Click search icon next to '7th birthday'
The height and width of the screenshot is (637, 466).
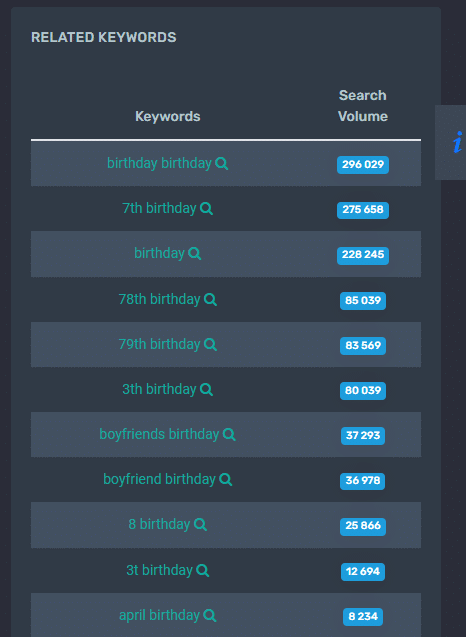[x=206, y=209]
